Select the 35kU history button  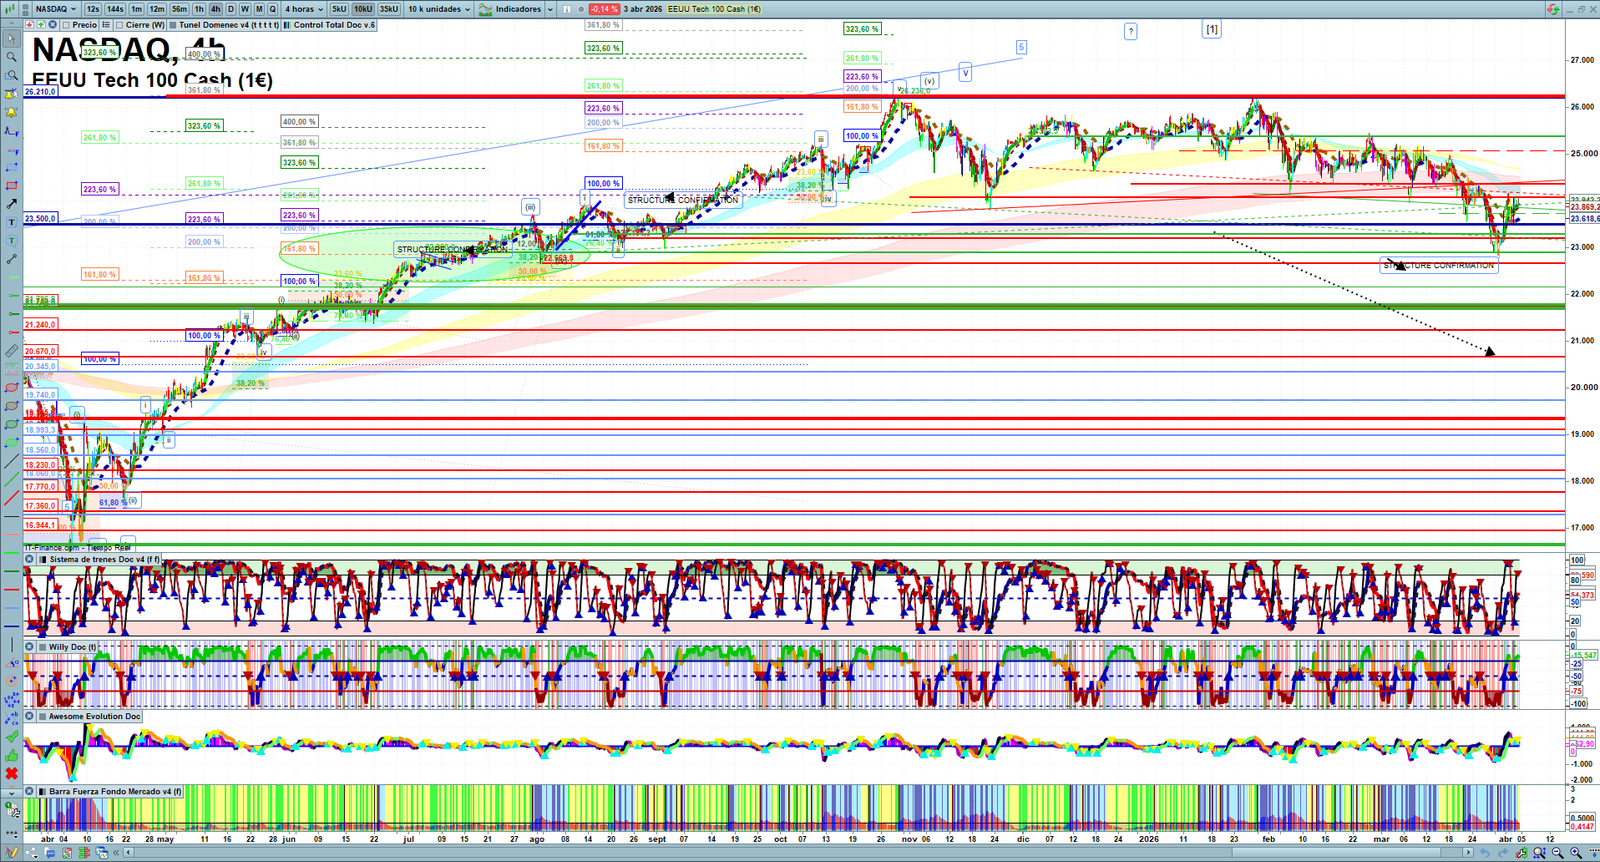click(389, 9)
